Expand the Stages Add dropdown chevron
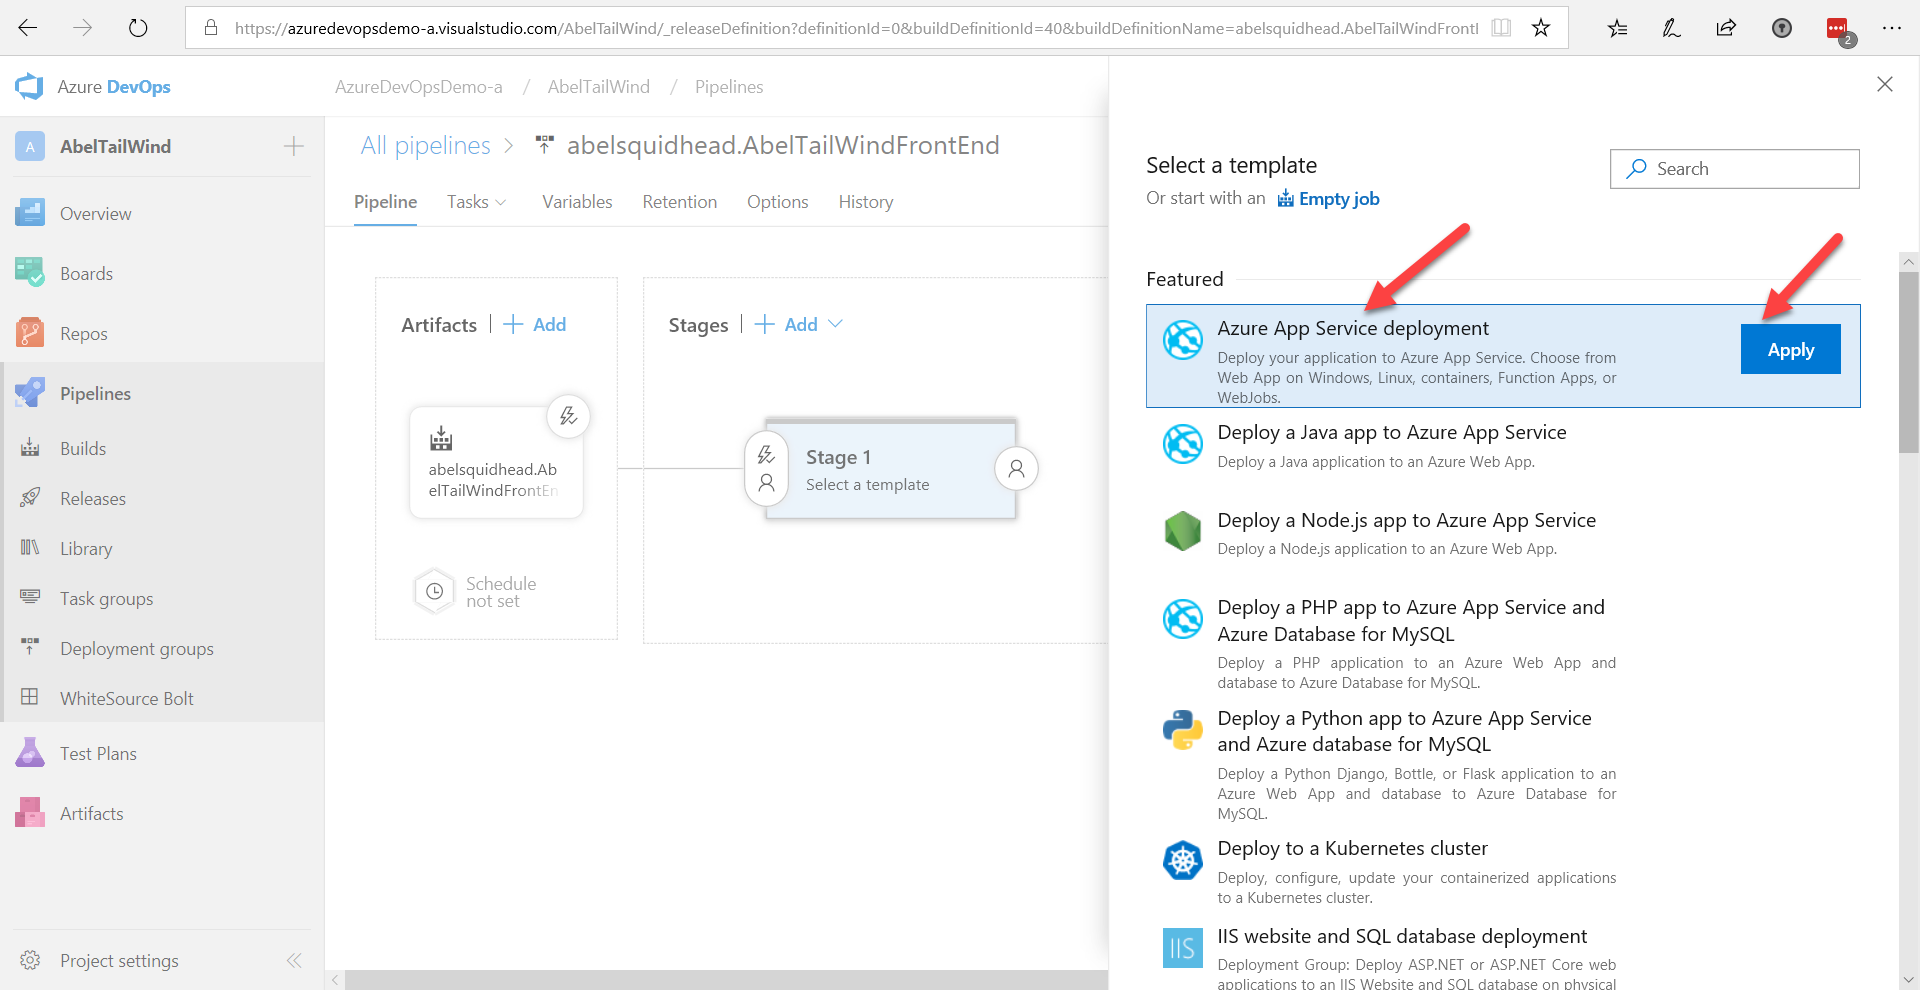Viewport: 1920px width, 990px height. (836, 324)
